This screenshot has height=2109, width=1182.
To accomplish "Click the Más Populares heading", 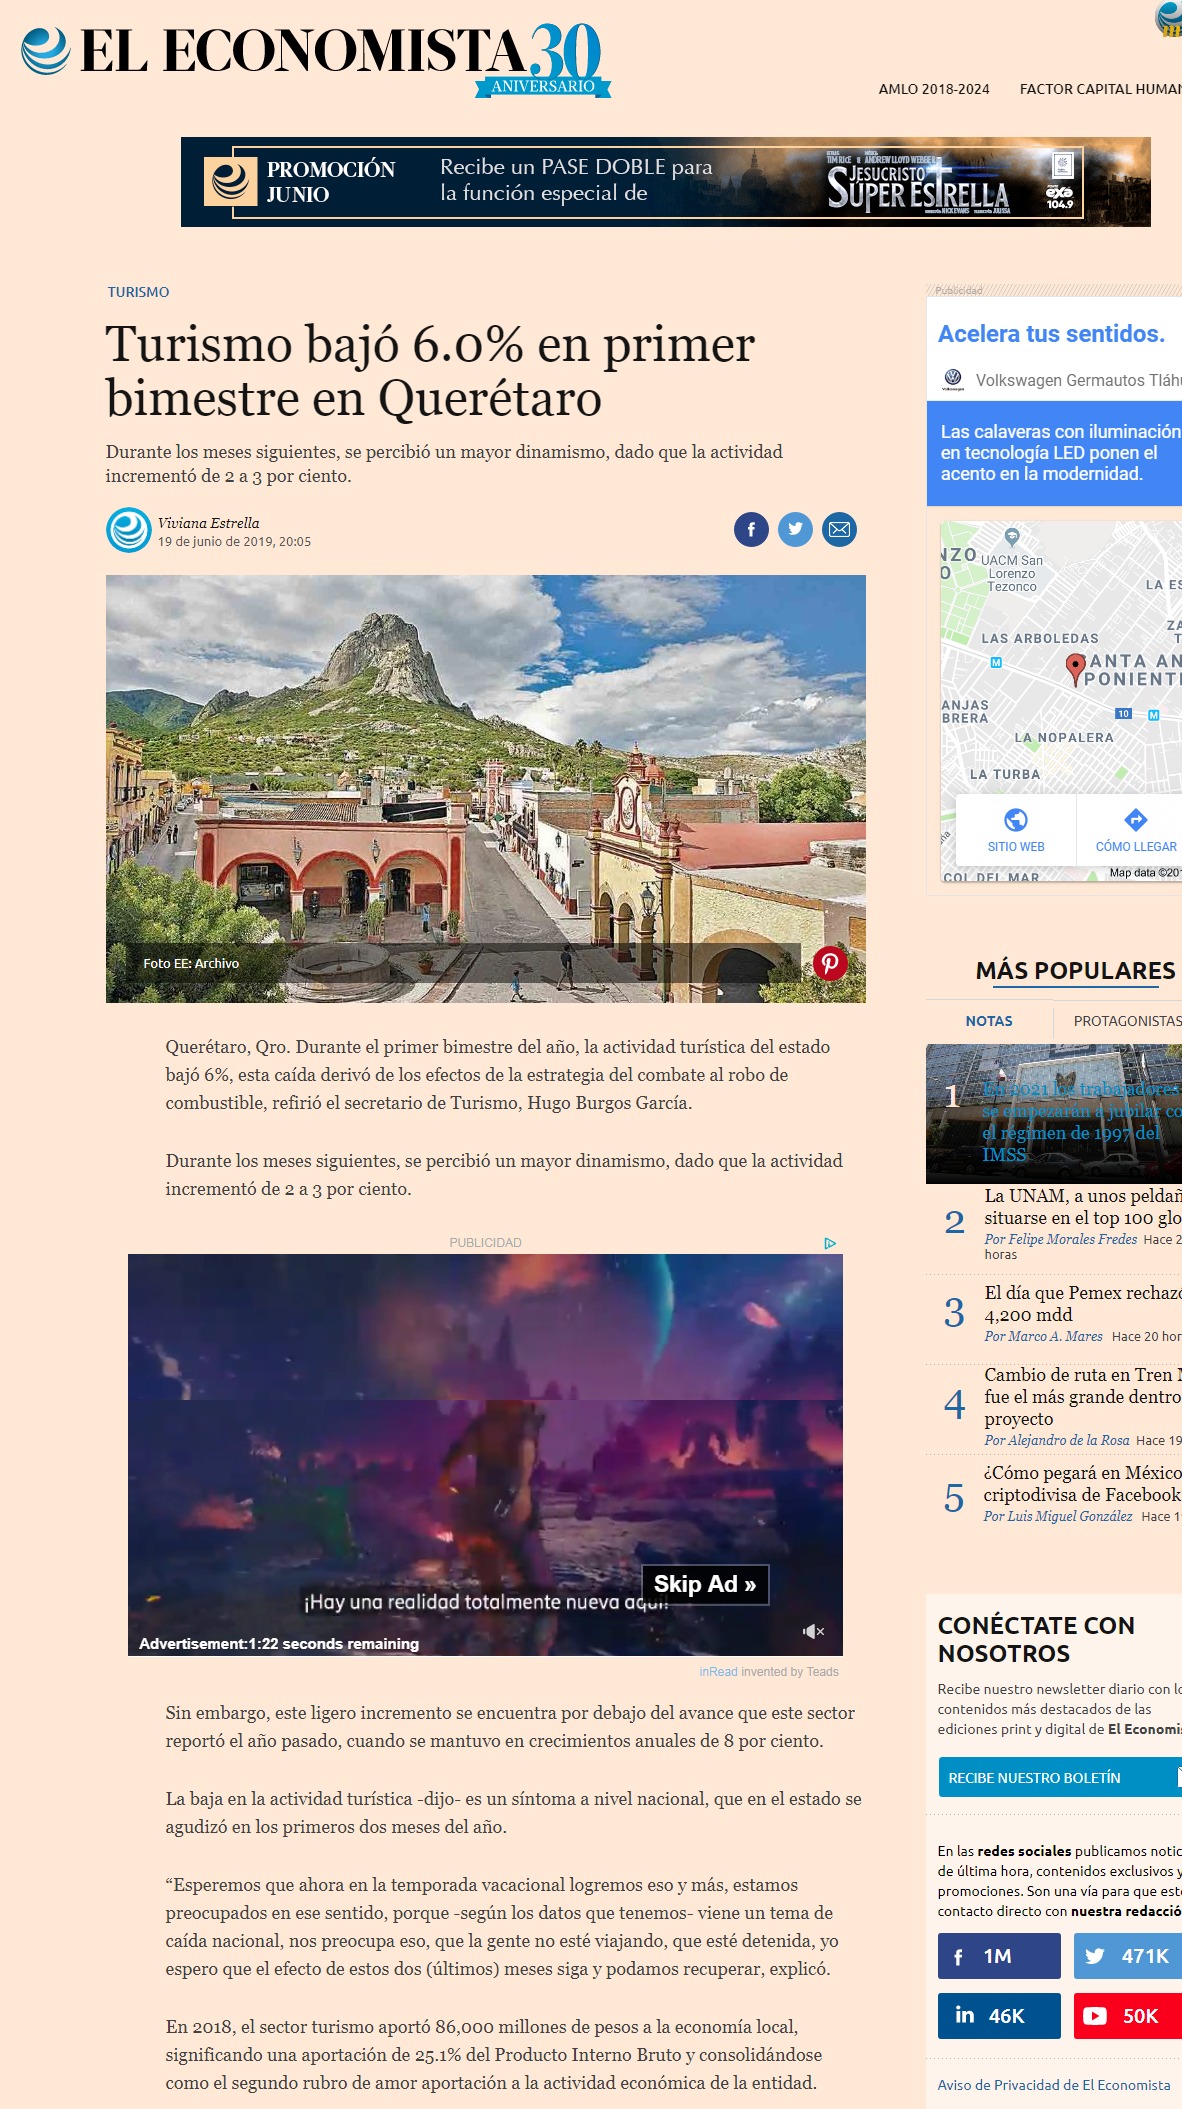I will tap(1075, 970).
